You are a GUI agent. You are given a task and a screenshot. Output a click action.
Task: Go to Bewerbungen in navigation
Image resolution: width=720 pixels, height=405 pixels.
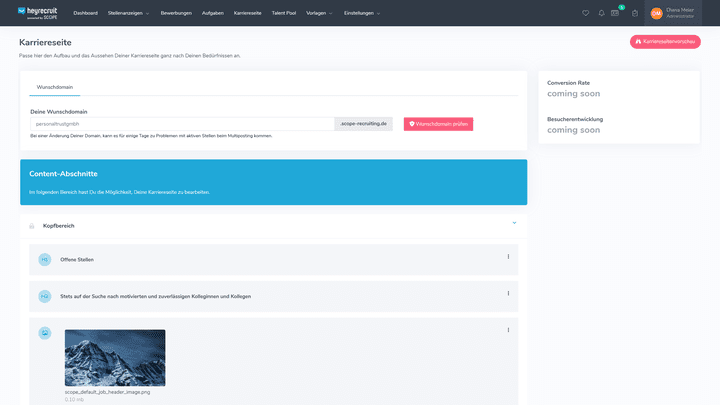175,13
